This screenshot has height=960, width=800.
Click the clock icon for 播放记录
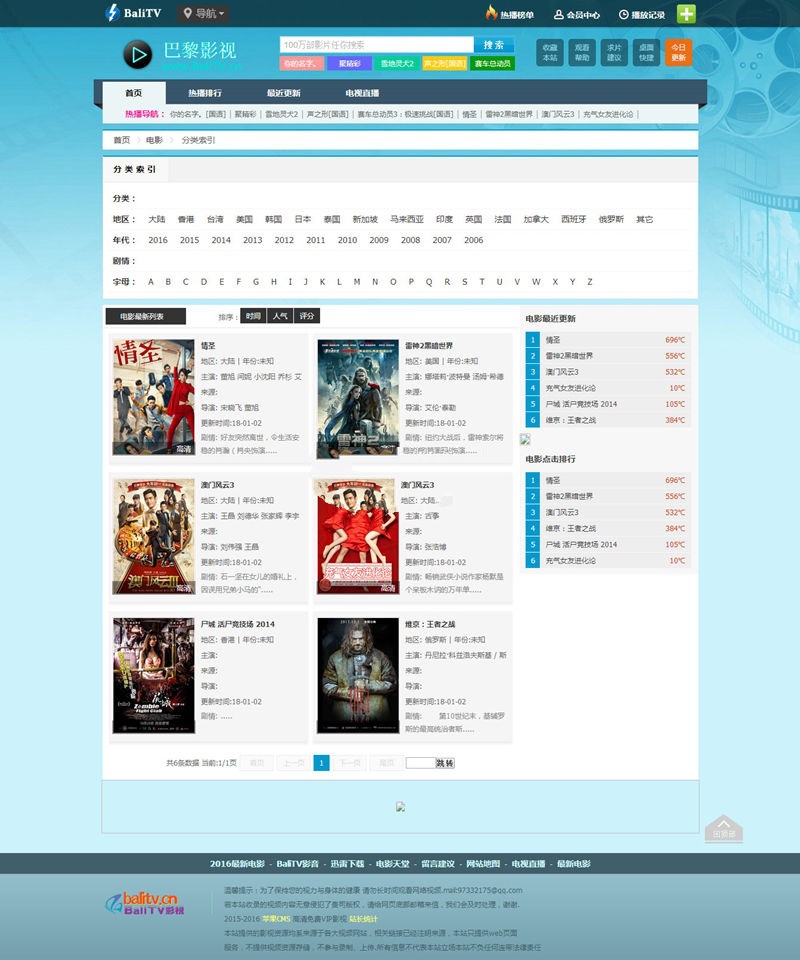coord(624,15)
